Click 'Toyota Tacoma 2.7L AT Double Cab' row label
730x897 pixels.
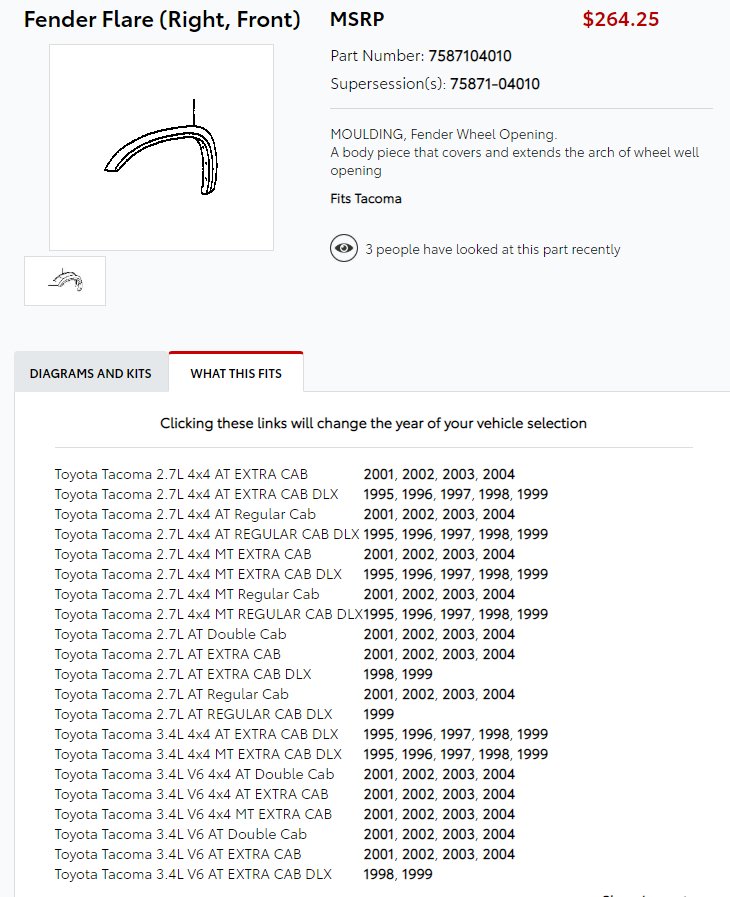point(170,634)
